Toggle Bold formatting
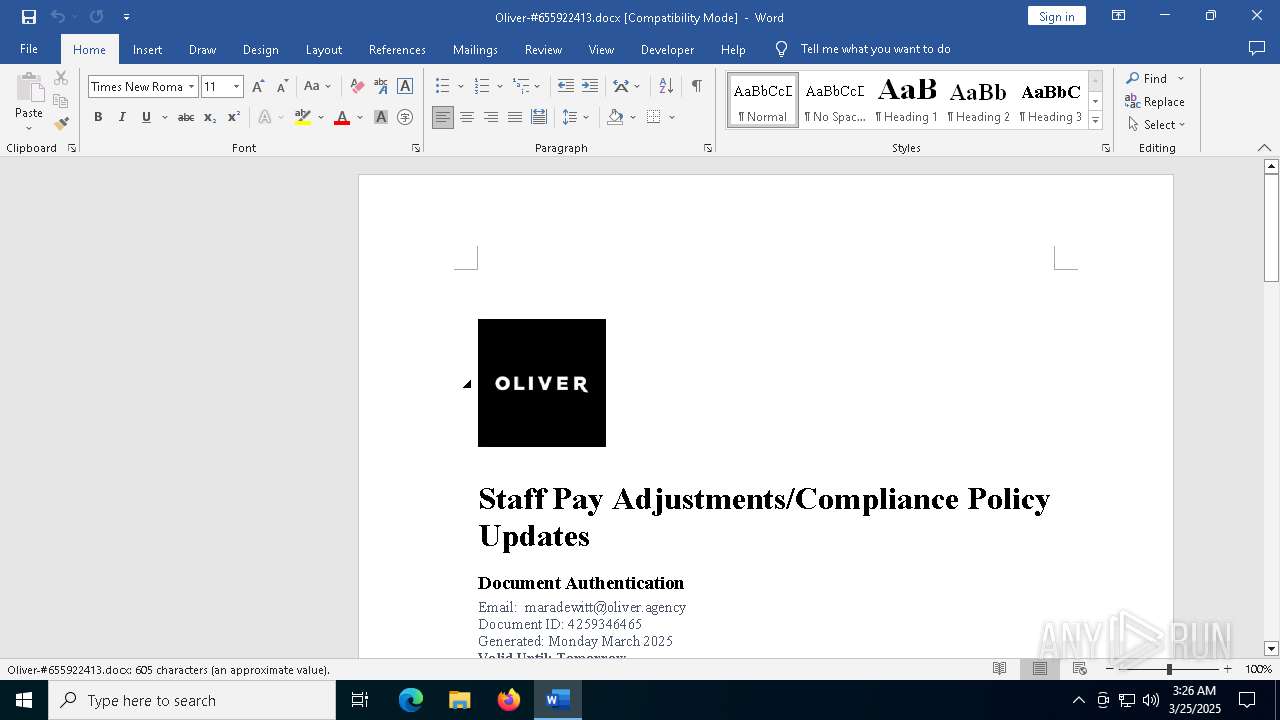 tap(98, 117)
